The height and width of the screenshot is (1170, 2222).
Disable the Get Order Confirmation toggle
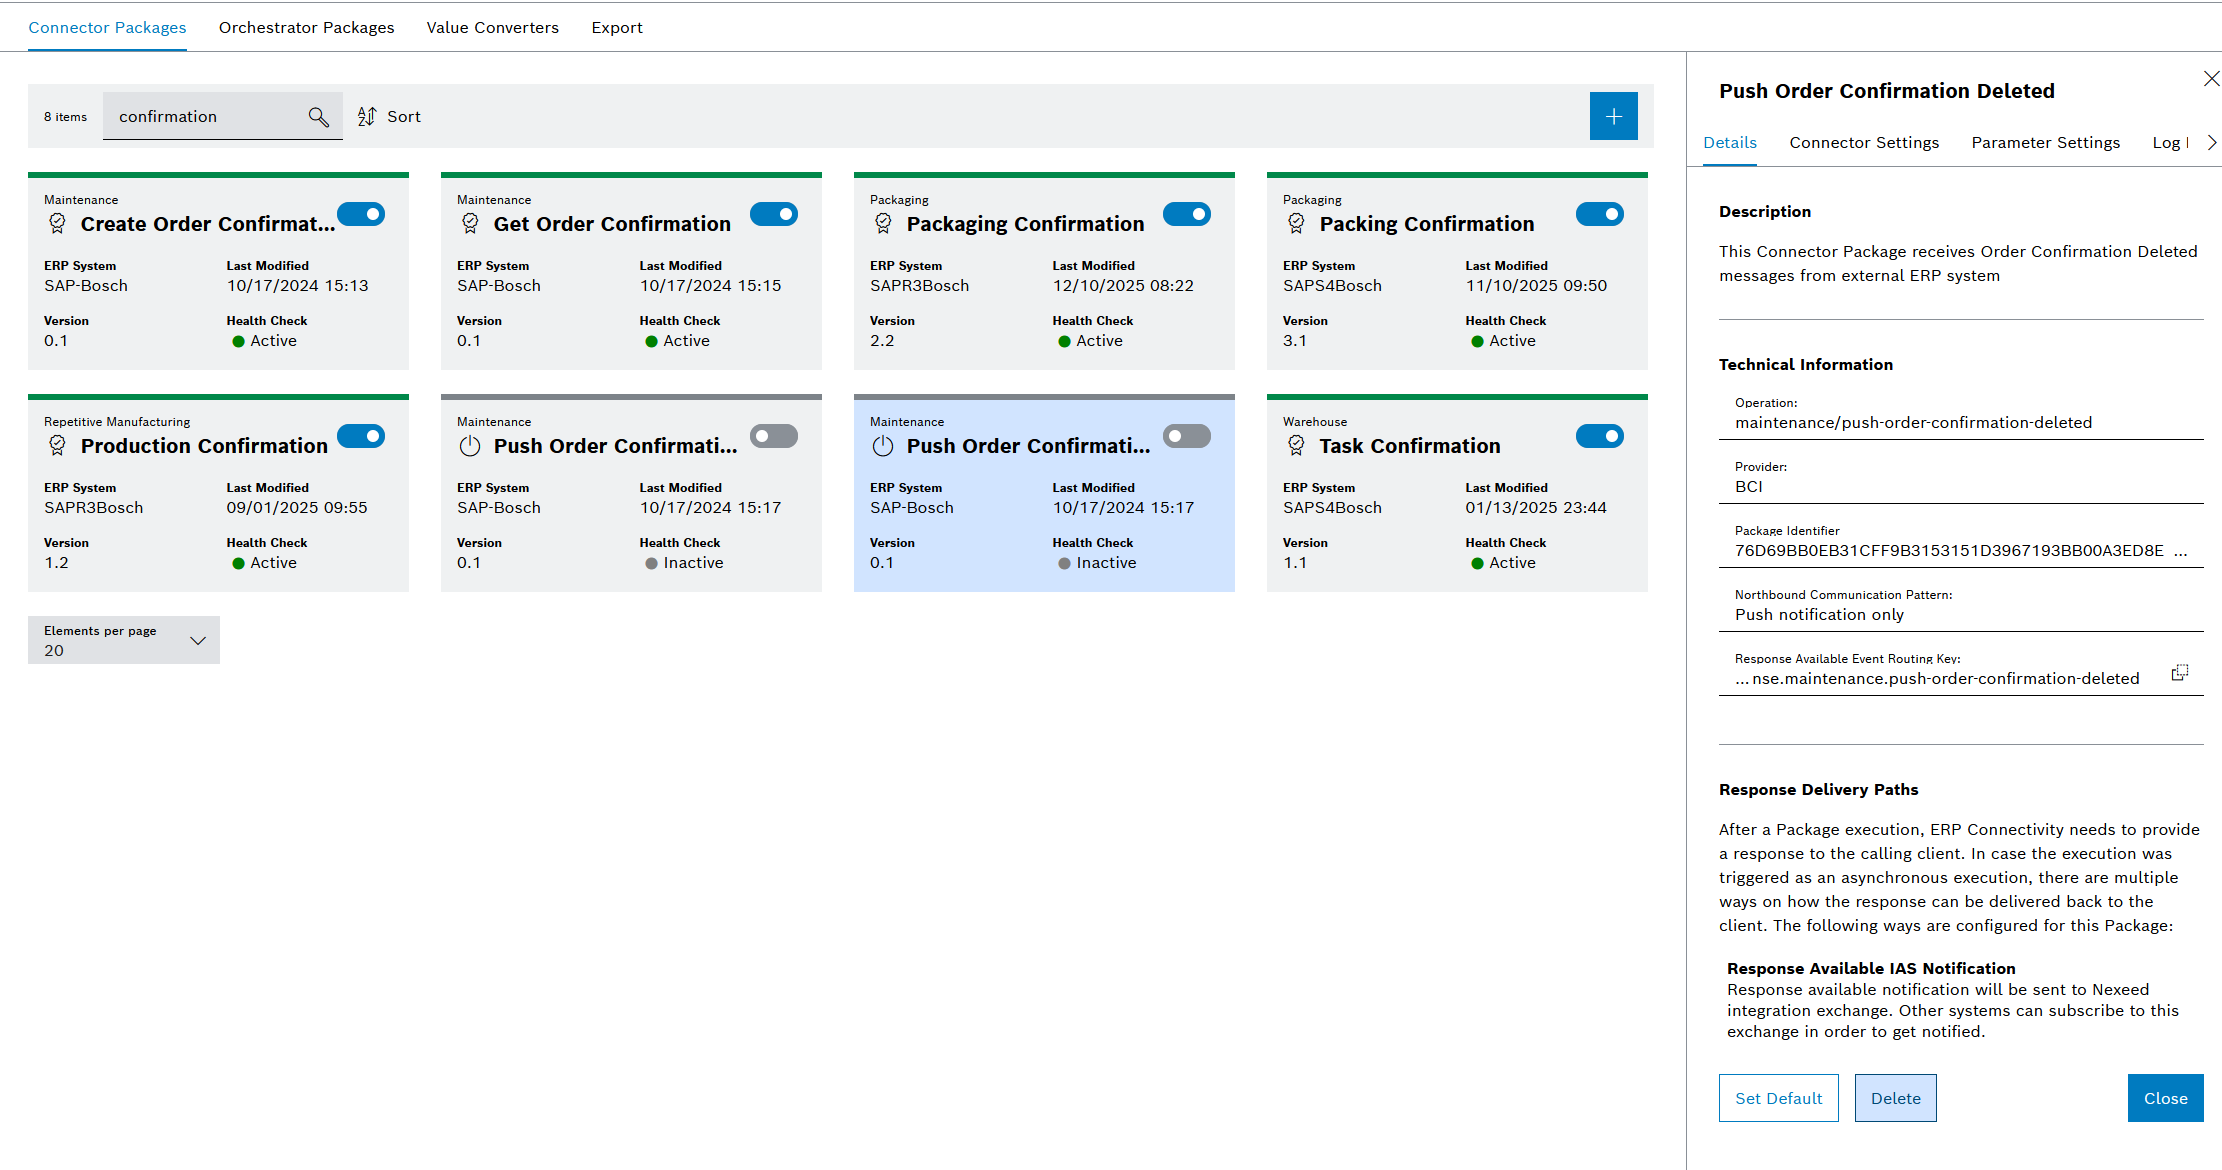point(773,214)
